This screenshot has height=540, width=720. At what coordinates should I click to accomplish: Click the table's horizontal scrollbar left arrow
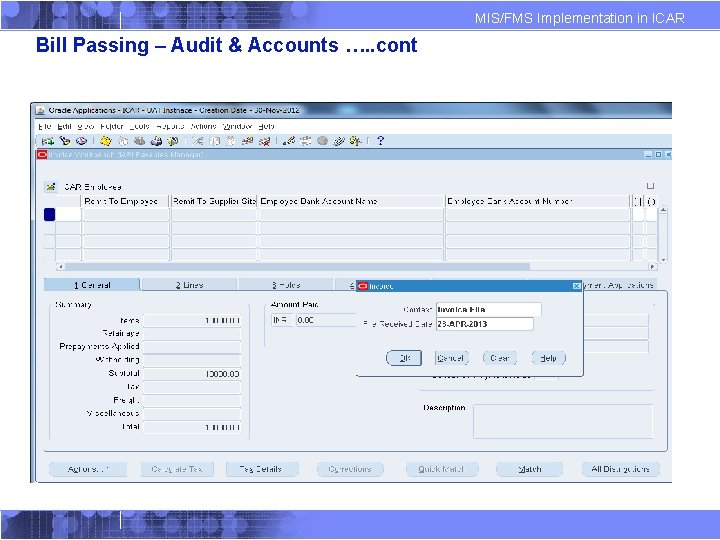60,267
